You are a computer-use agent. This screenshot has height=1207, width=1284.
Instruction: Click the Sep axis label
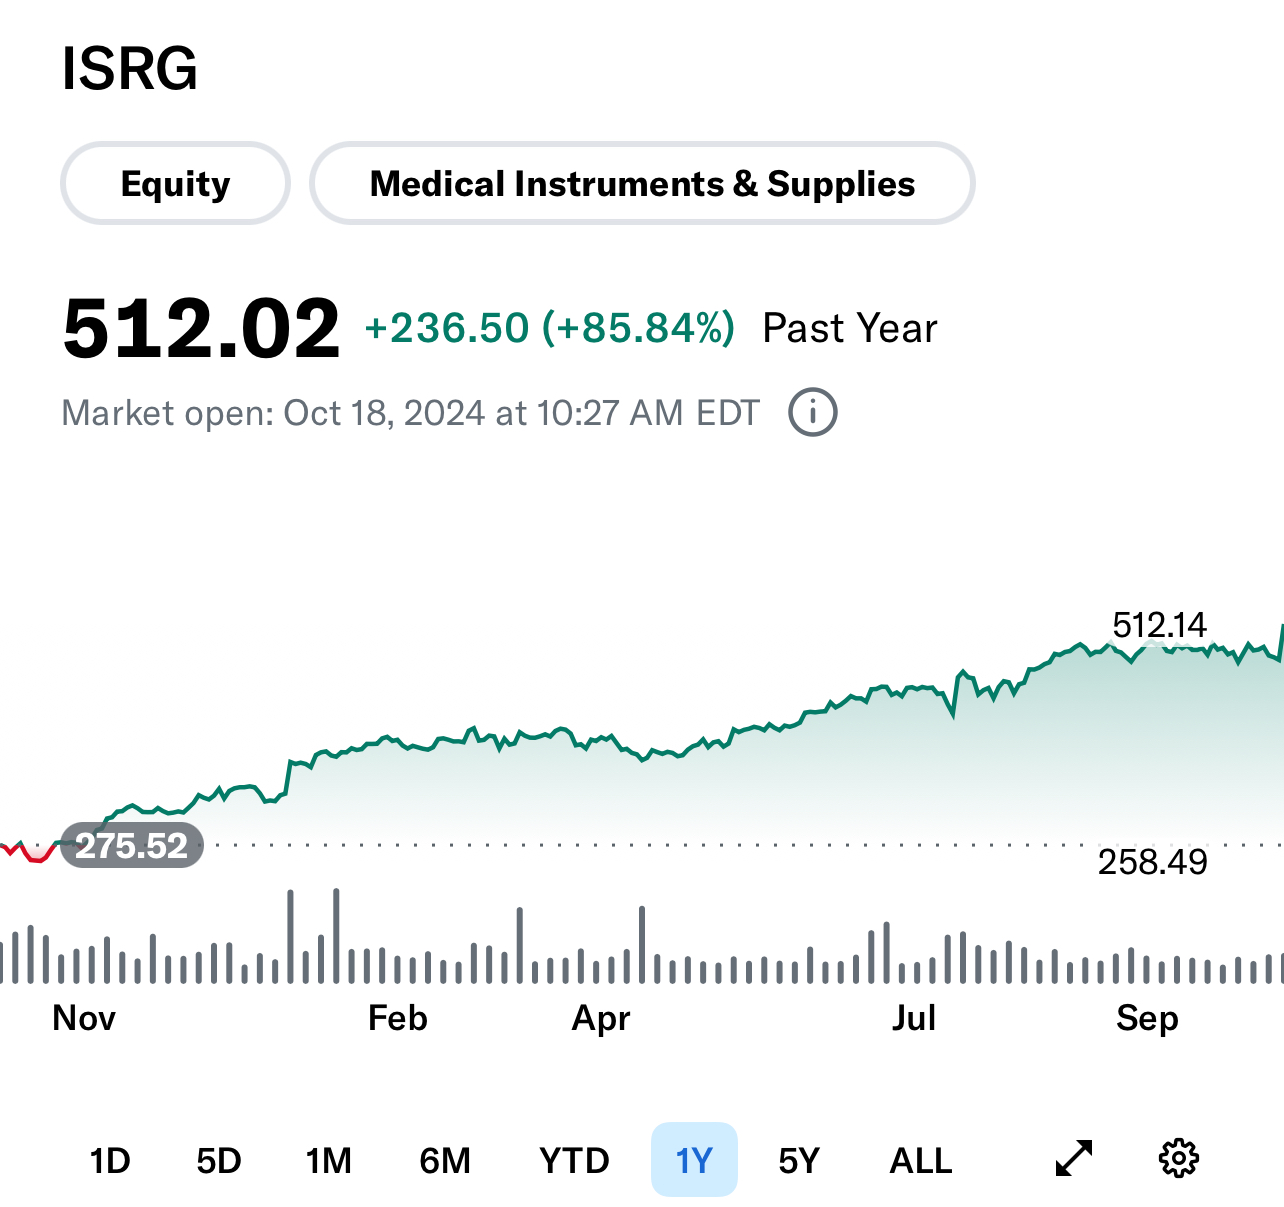pyautogui.click(x=1148, y=1019)
